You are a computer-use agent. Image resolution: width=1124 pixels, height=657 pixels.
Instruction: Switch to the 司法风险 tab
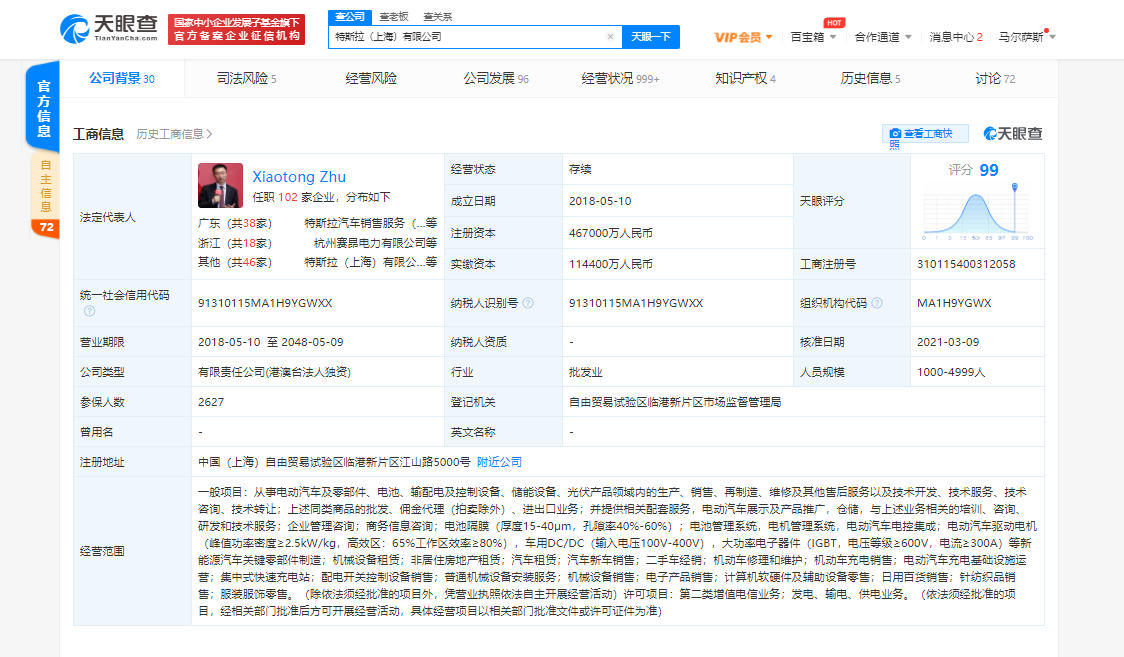[x=247, y=78]
